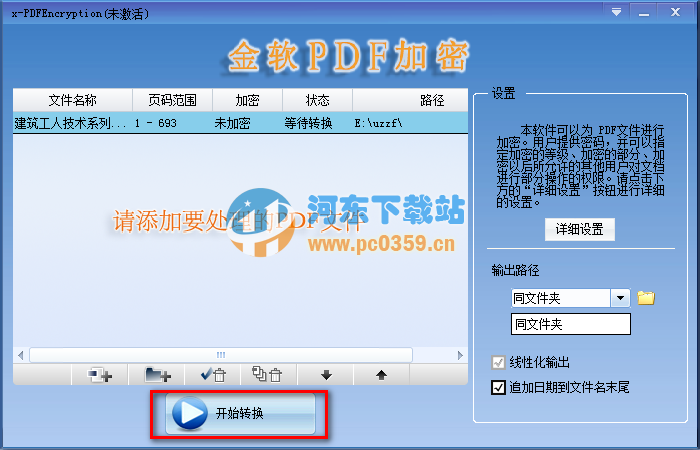Close the x-PDFEncryption window

tap(675, 12)
